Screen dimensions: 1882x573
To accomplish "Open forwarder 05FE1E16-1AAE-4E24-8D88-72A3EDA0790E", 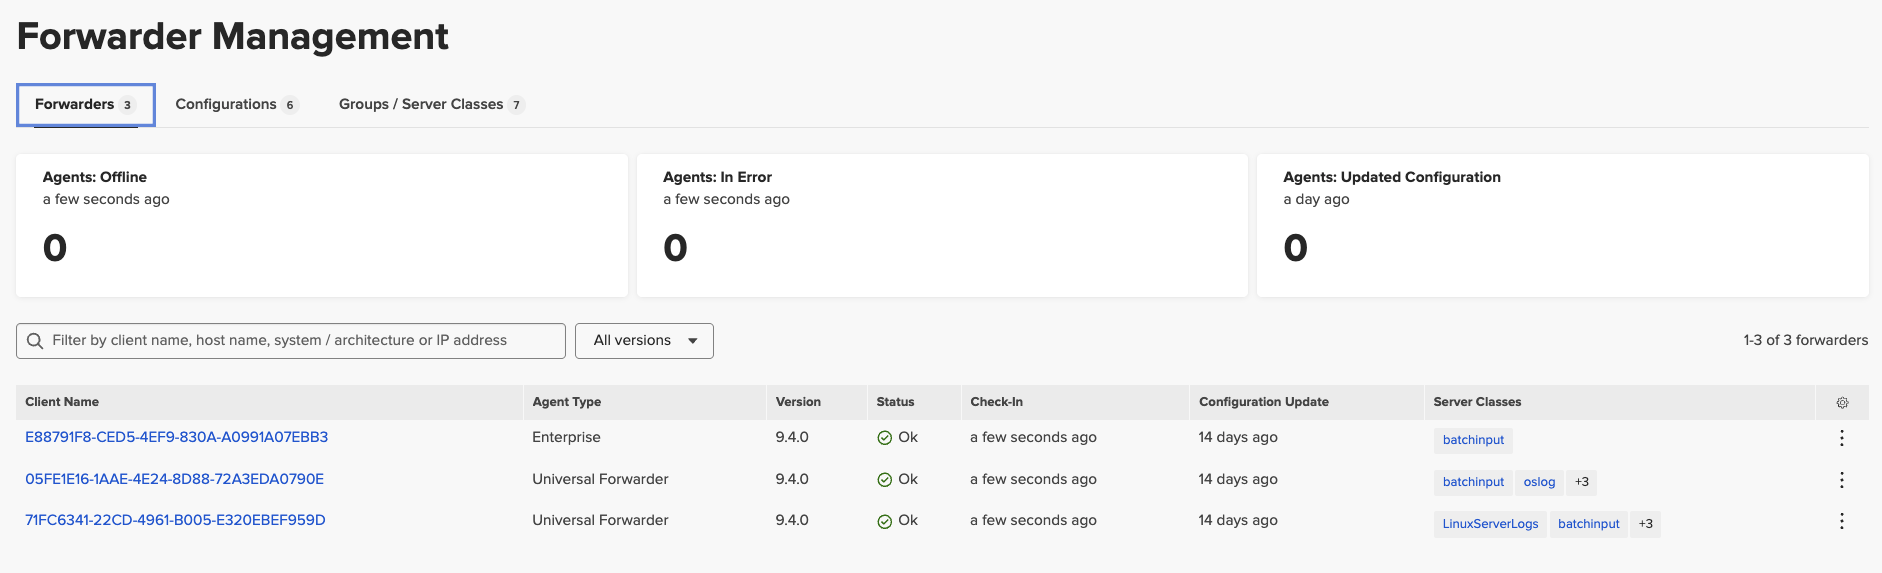I will [174, 479].
